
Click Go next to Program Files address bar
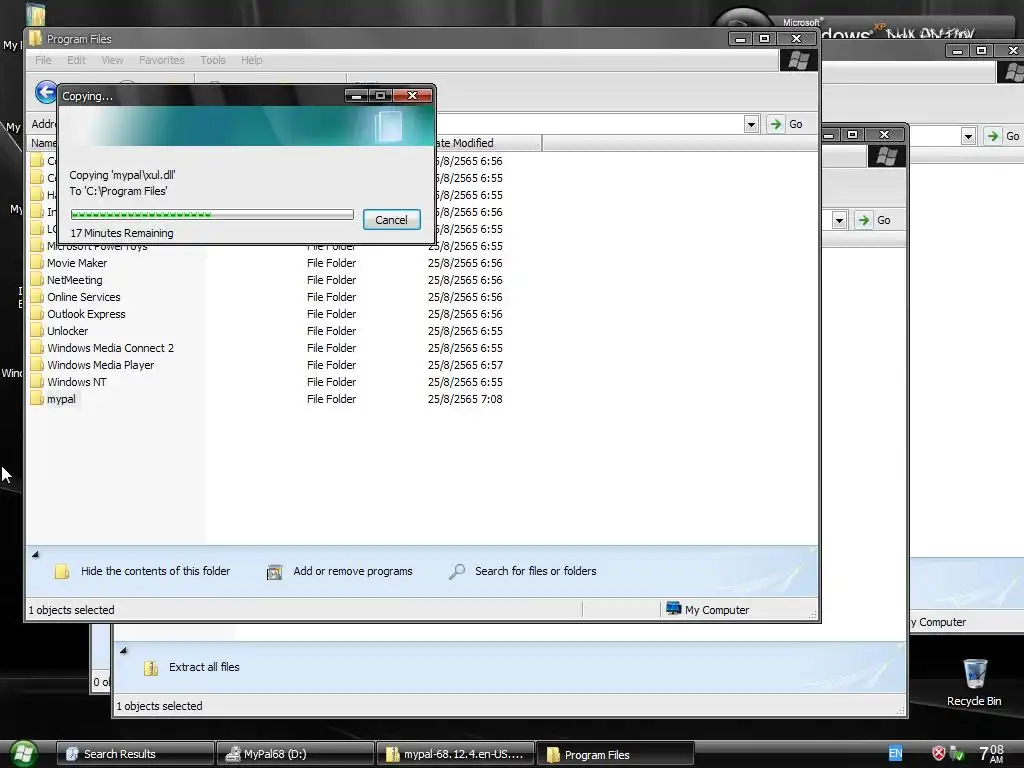pos(786,124)
